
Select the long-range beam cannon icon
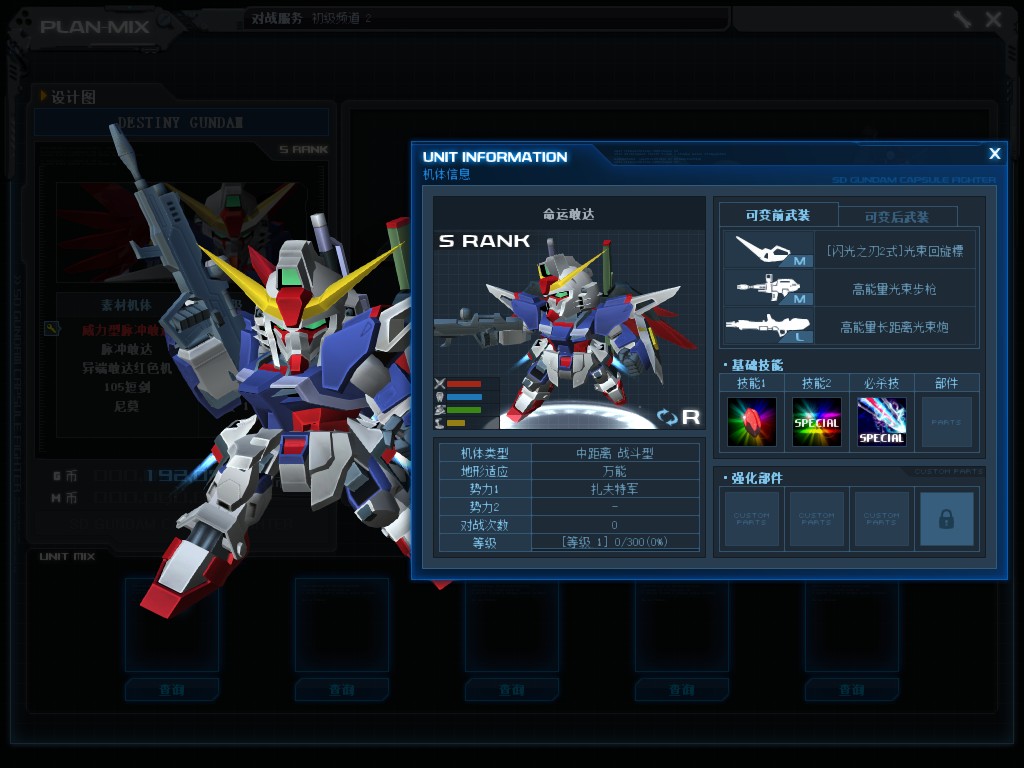tap(768, 326)
